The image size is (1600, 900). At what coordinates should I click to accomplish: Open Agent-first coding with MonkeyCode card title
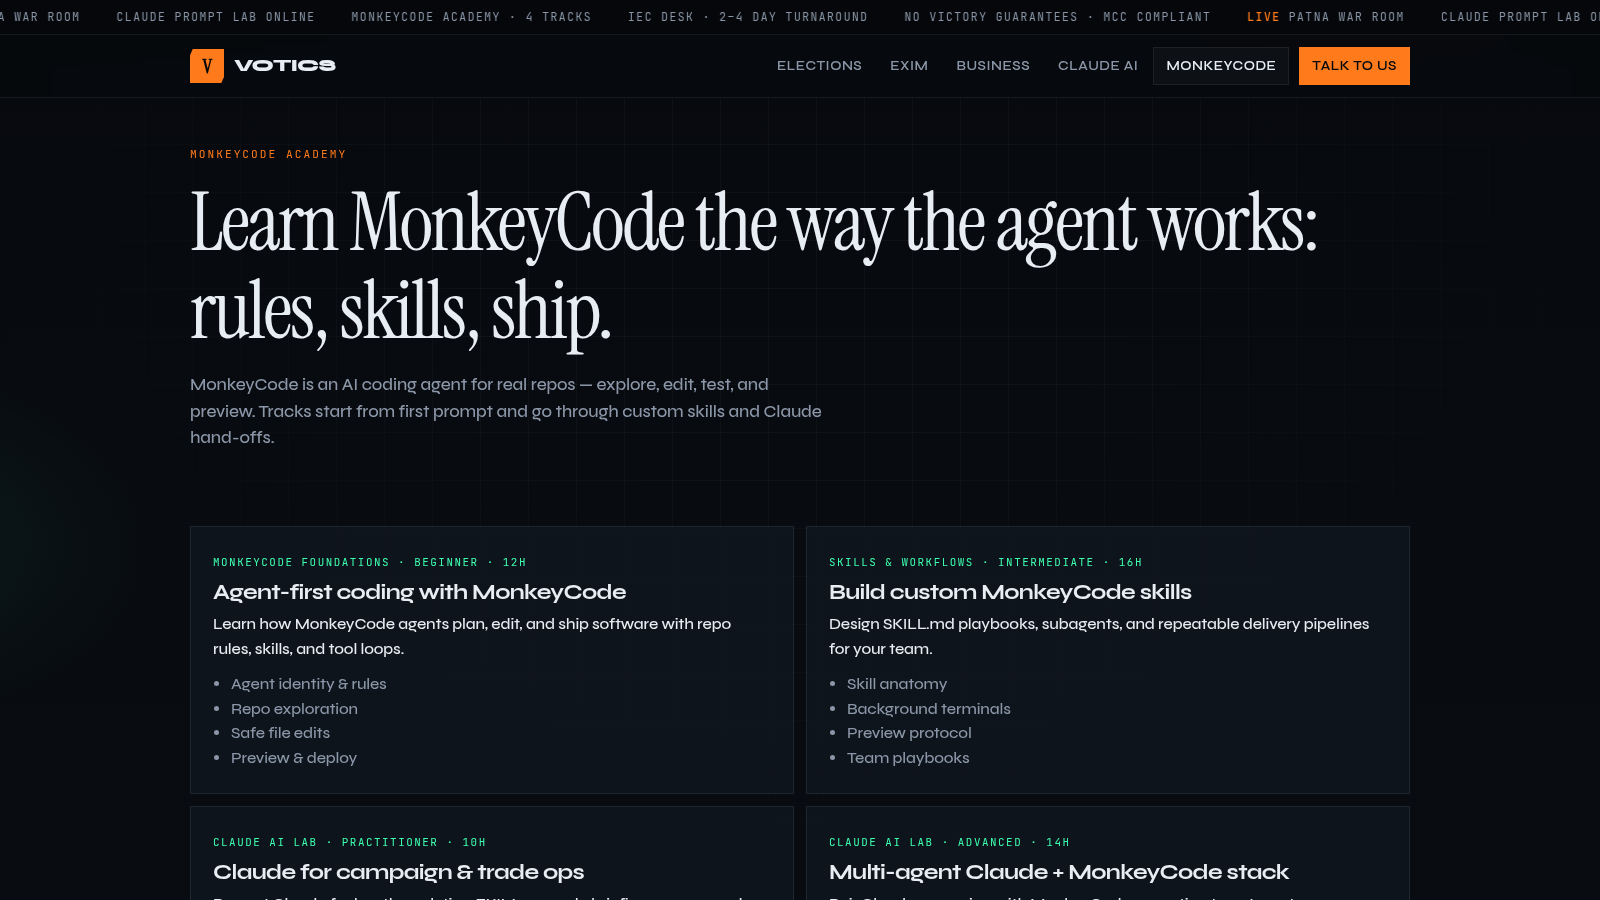419,592
